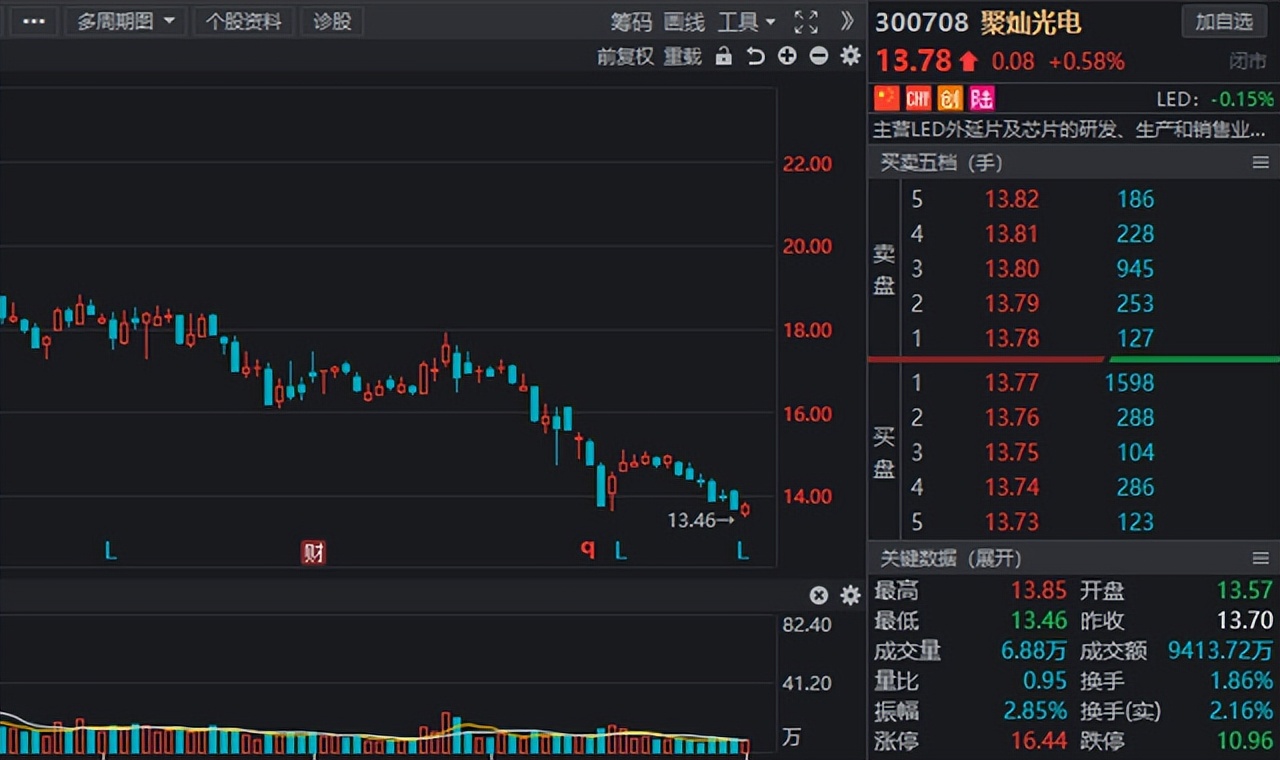
Task: Click the undo arrow icon
Action: [x=755, y=57]
